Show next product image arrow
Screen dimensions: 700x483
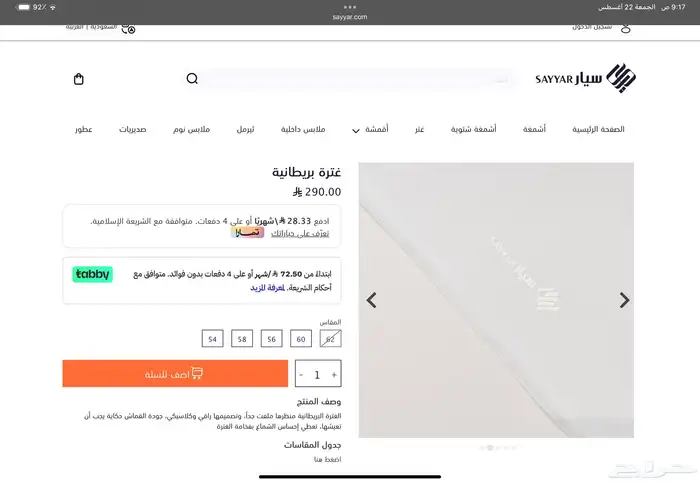tap(624, 300)
